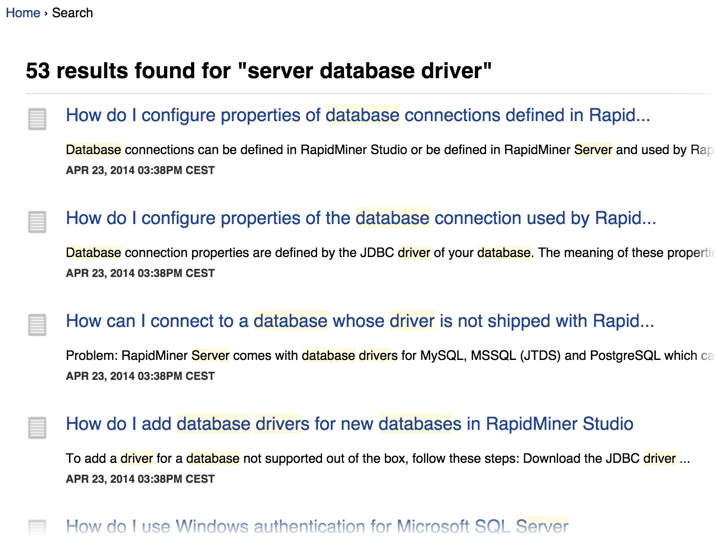Click the '53 results found' heading
The height and width of the screenshot is (538, 716).
coord(259,71)
